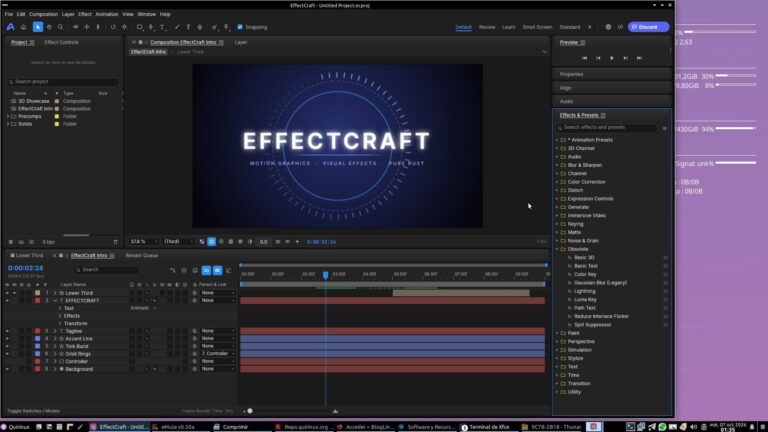
Task: Expand the Precomps folder in Project
Action: tap(7, 117)
